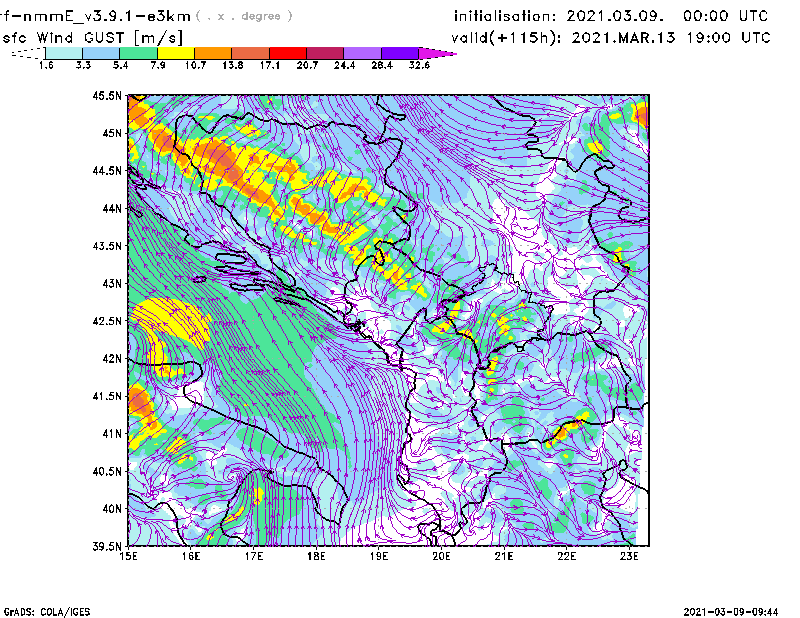Image resolution: width=800 pixels, height=618 pixels.
Task: Click the gray '( . x . degree )' text
Action: click(244, 16)
